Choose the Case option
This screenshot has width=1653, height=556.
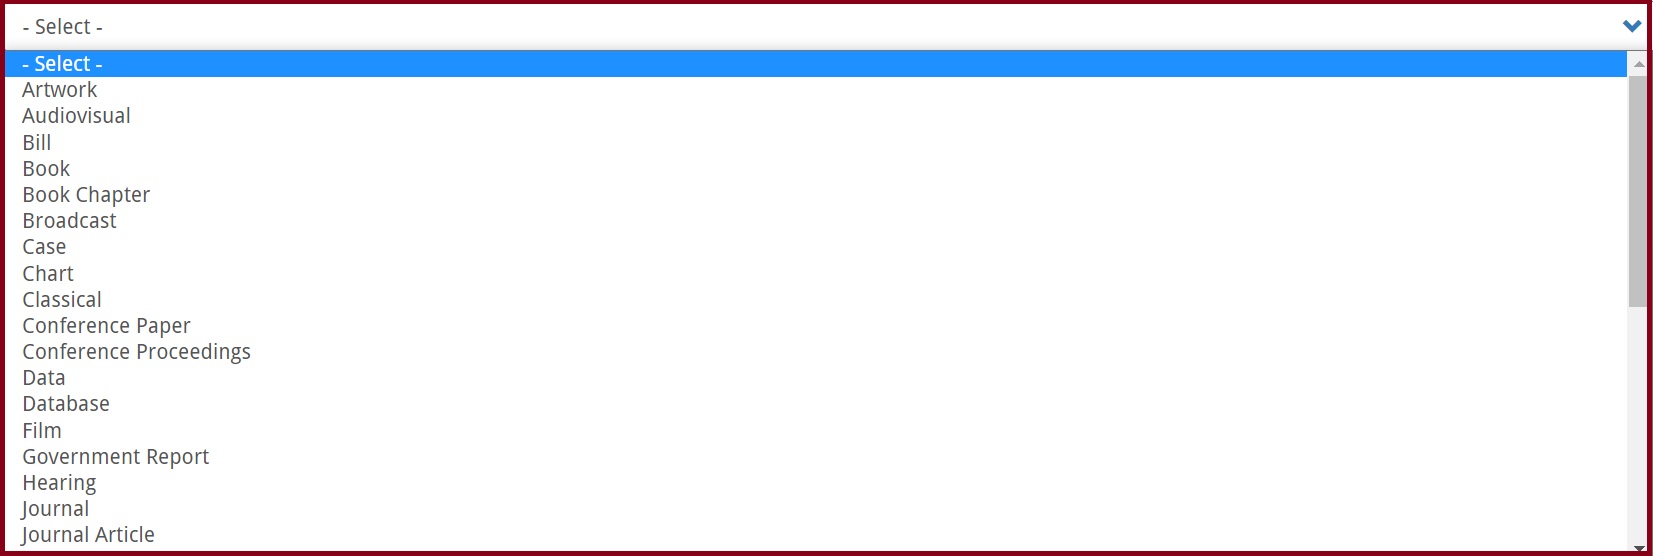(x=816, y=246)
